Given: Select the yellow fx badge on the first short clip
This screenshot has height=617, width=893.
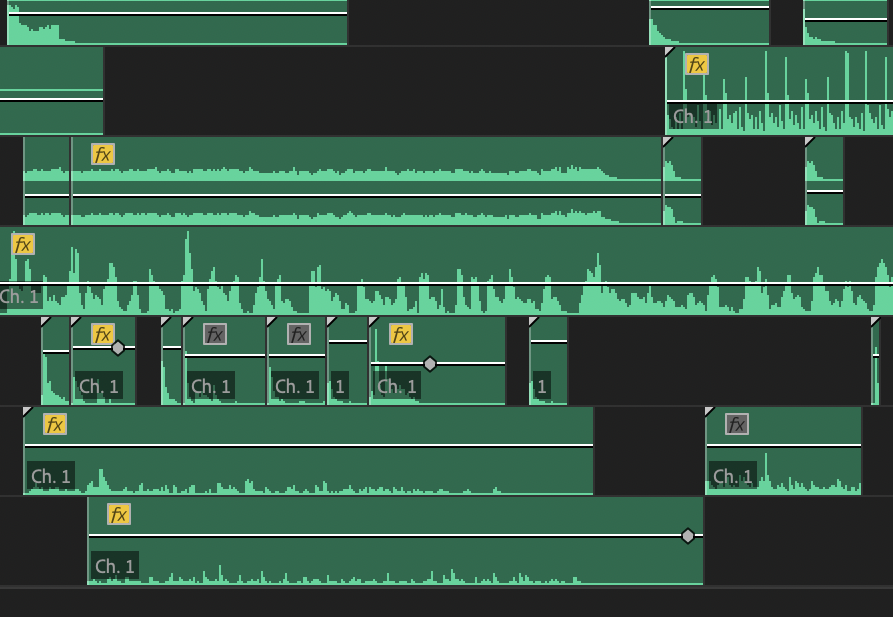Looking at the screenshot, I should click(102, 335).
